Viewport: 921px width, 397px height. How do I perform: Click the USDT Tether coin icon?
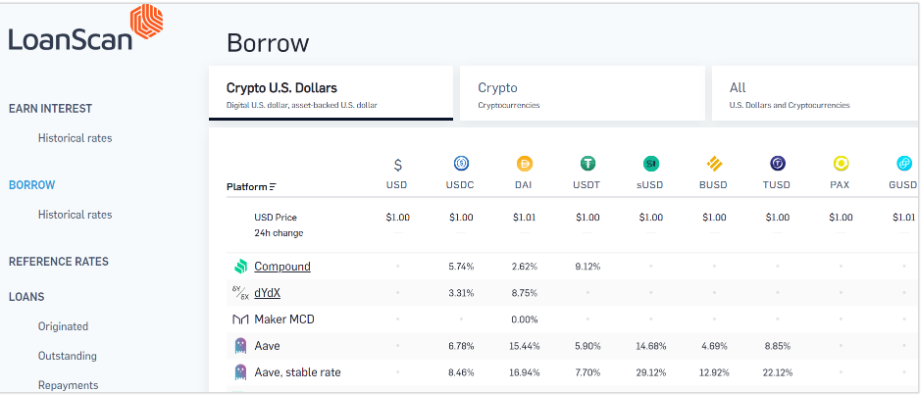coord(587,163)
